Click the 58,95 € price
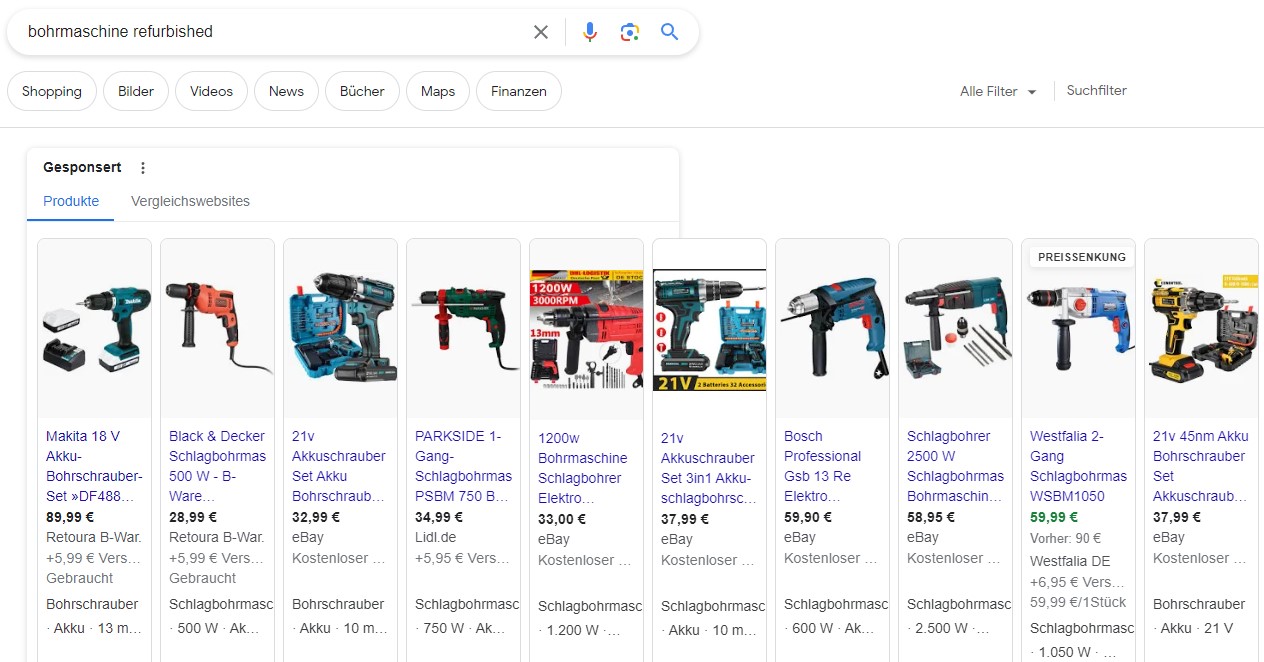This screenshot has height=662, width=1264. coord(931,517)
